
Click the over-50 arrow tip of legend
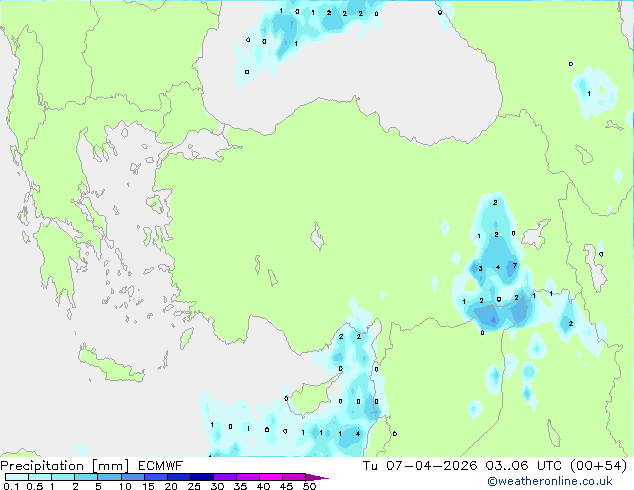coord(317,477)
